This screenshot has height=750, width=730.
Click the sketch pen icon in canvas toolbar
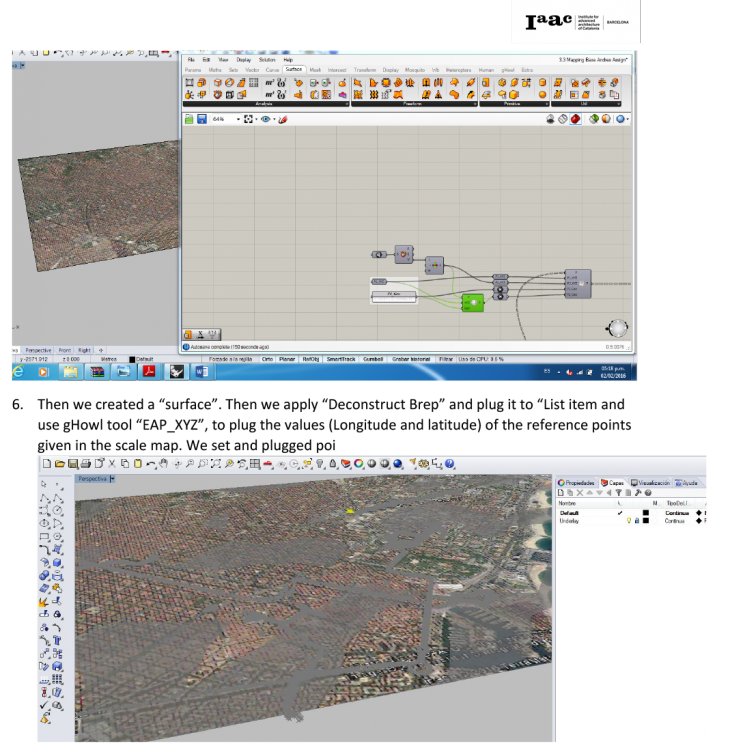[x=282, y=119]
